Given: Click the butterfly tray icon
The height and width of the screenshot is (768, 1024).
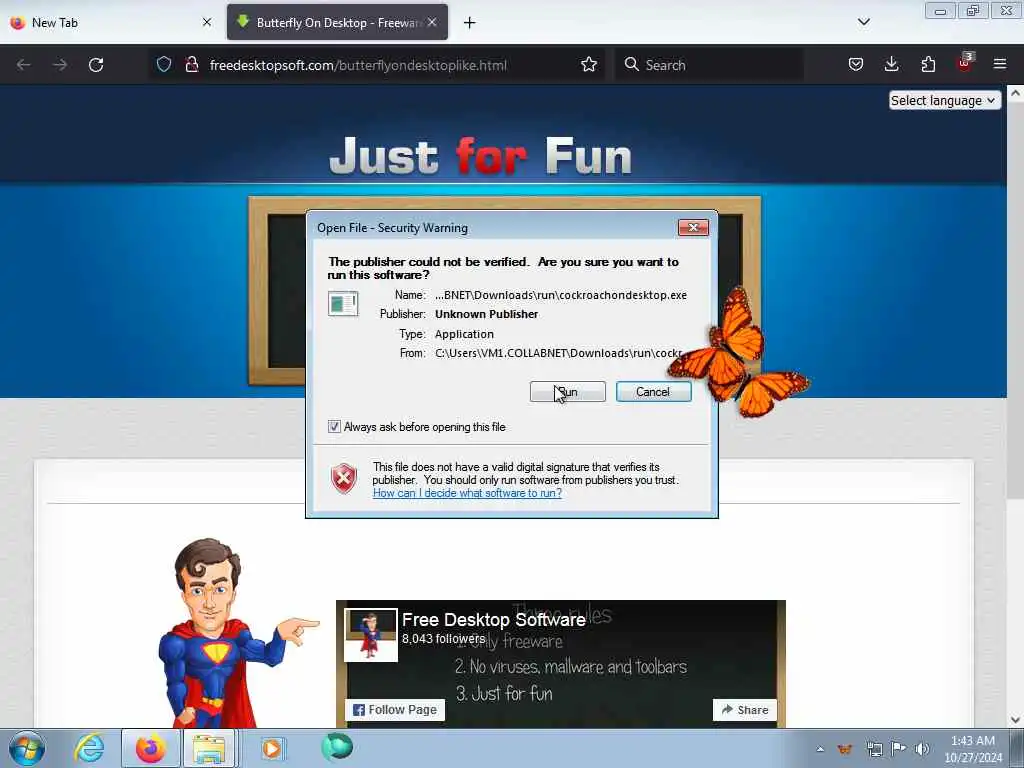Looking at the screenshot, I should (845, 749).
